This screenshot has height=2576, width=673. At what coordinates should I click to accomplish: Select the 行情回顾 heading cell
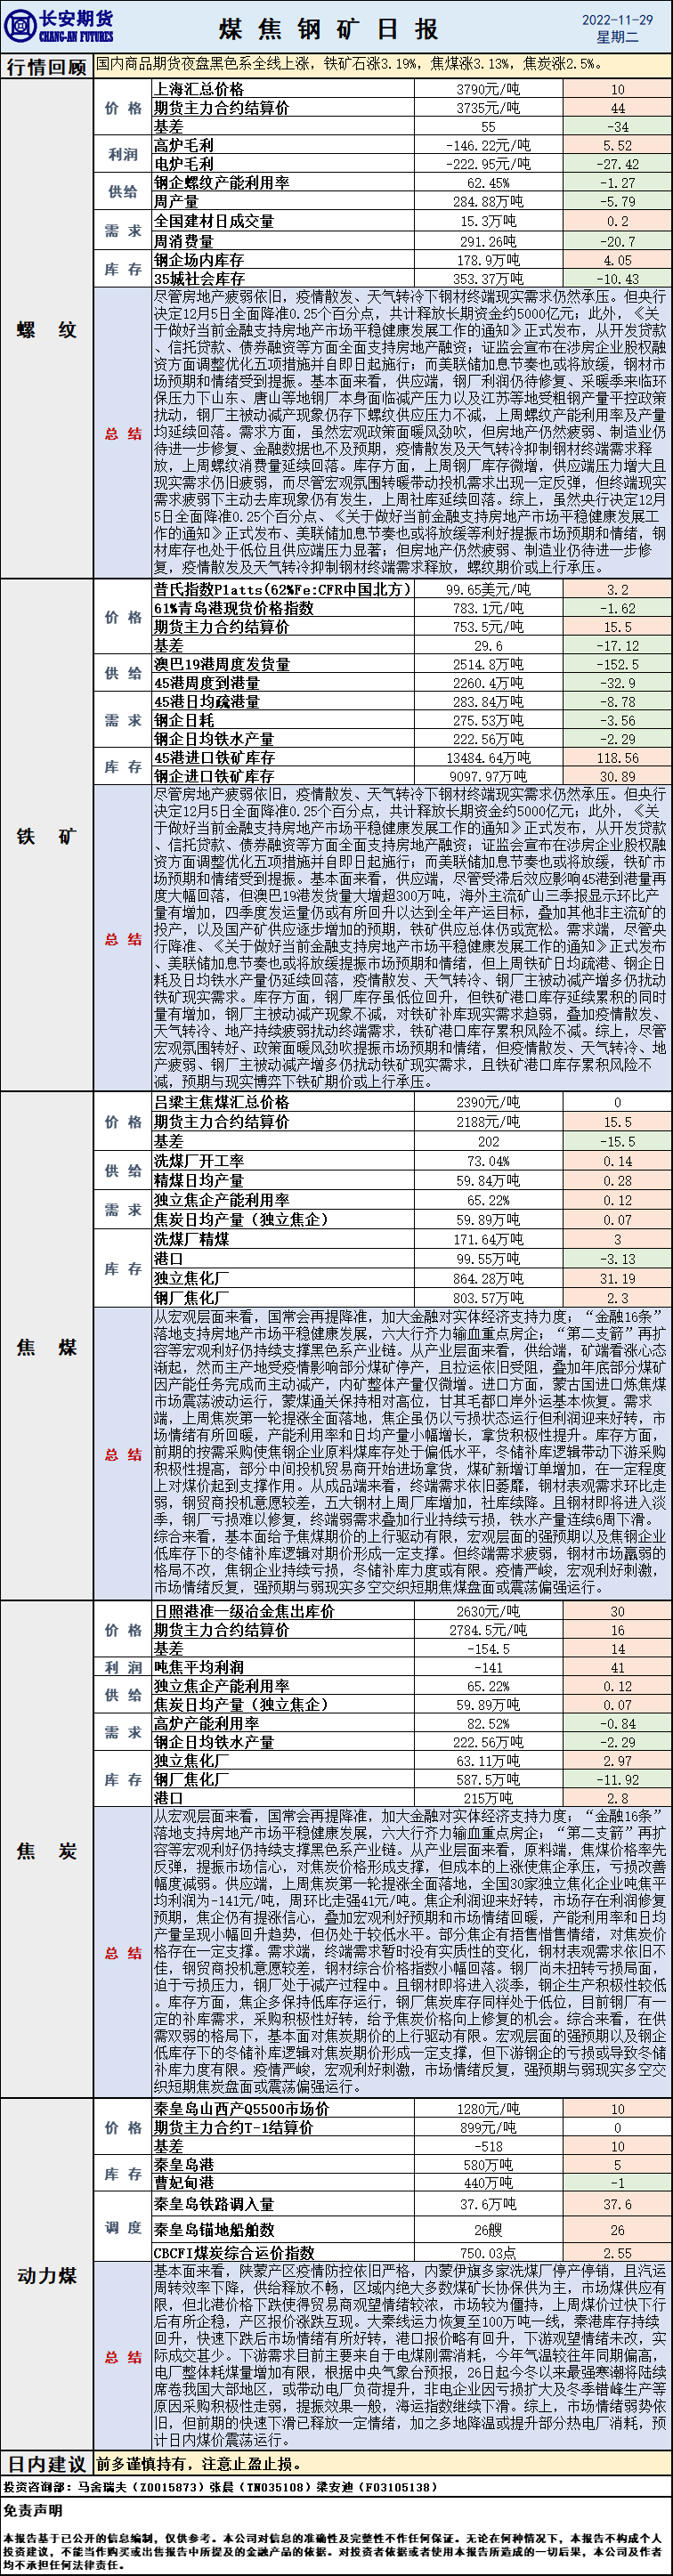coord(46,67)
